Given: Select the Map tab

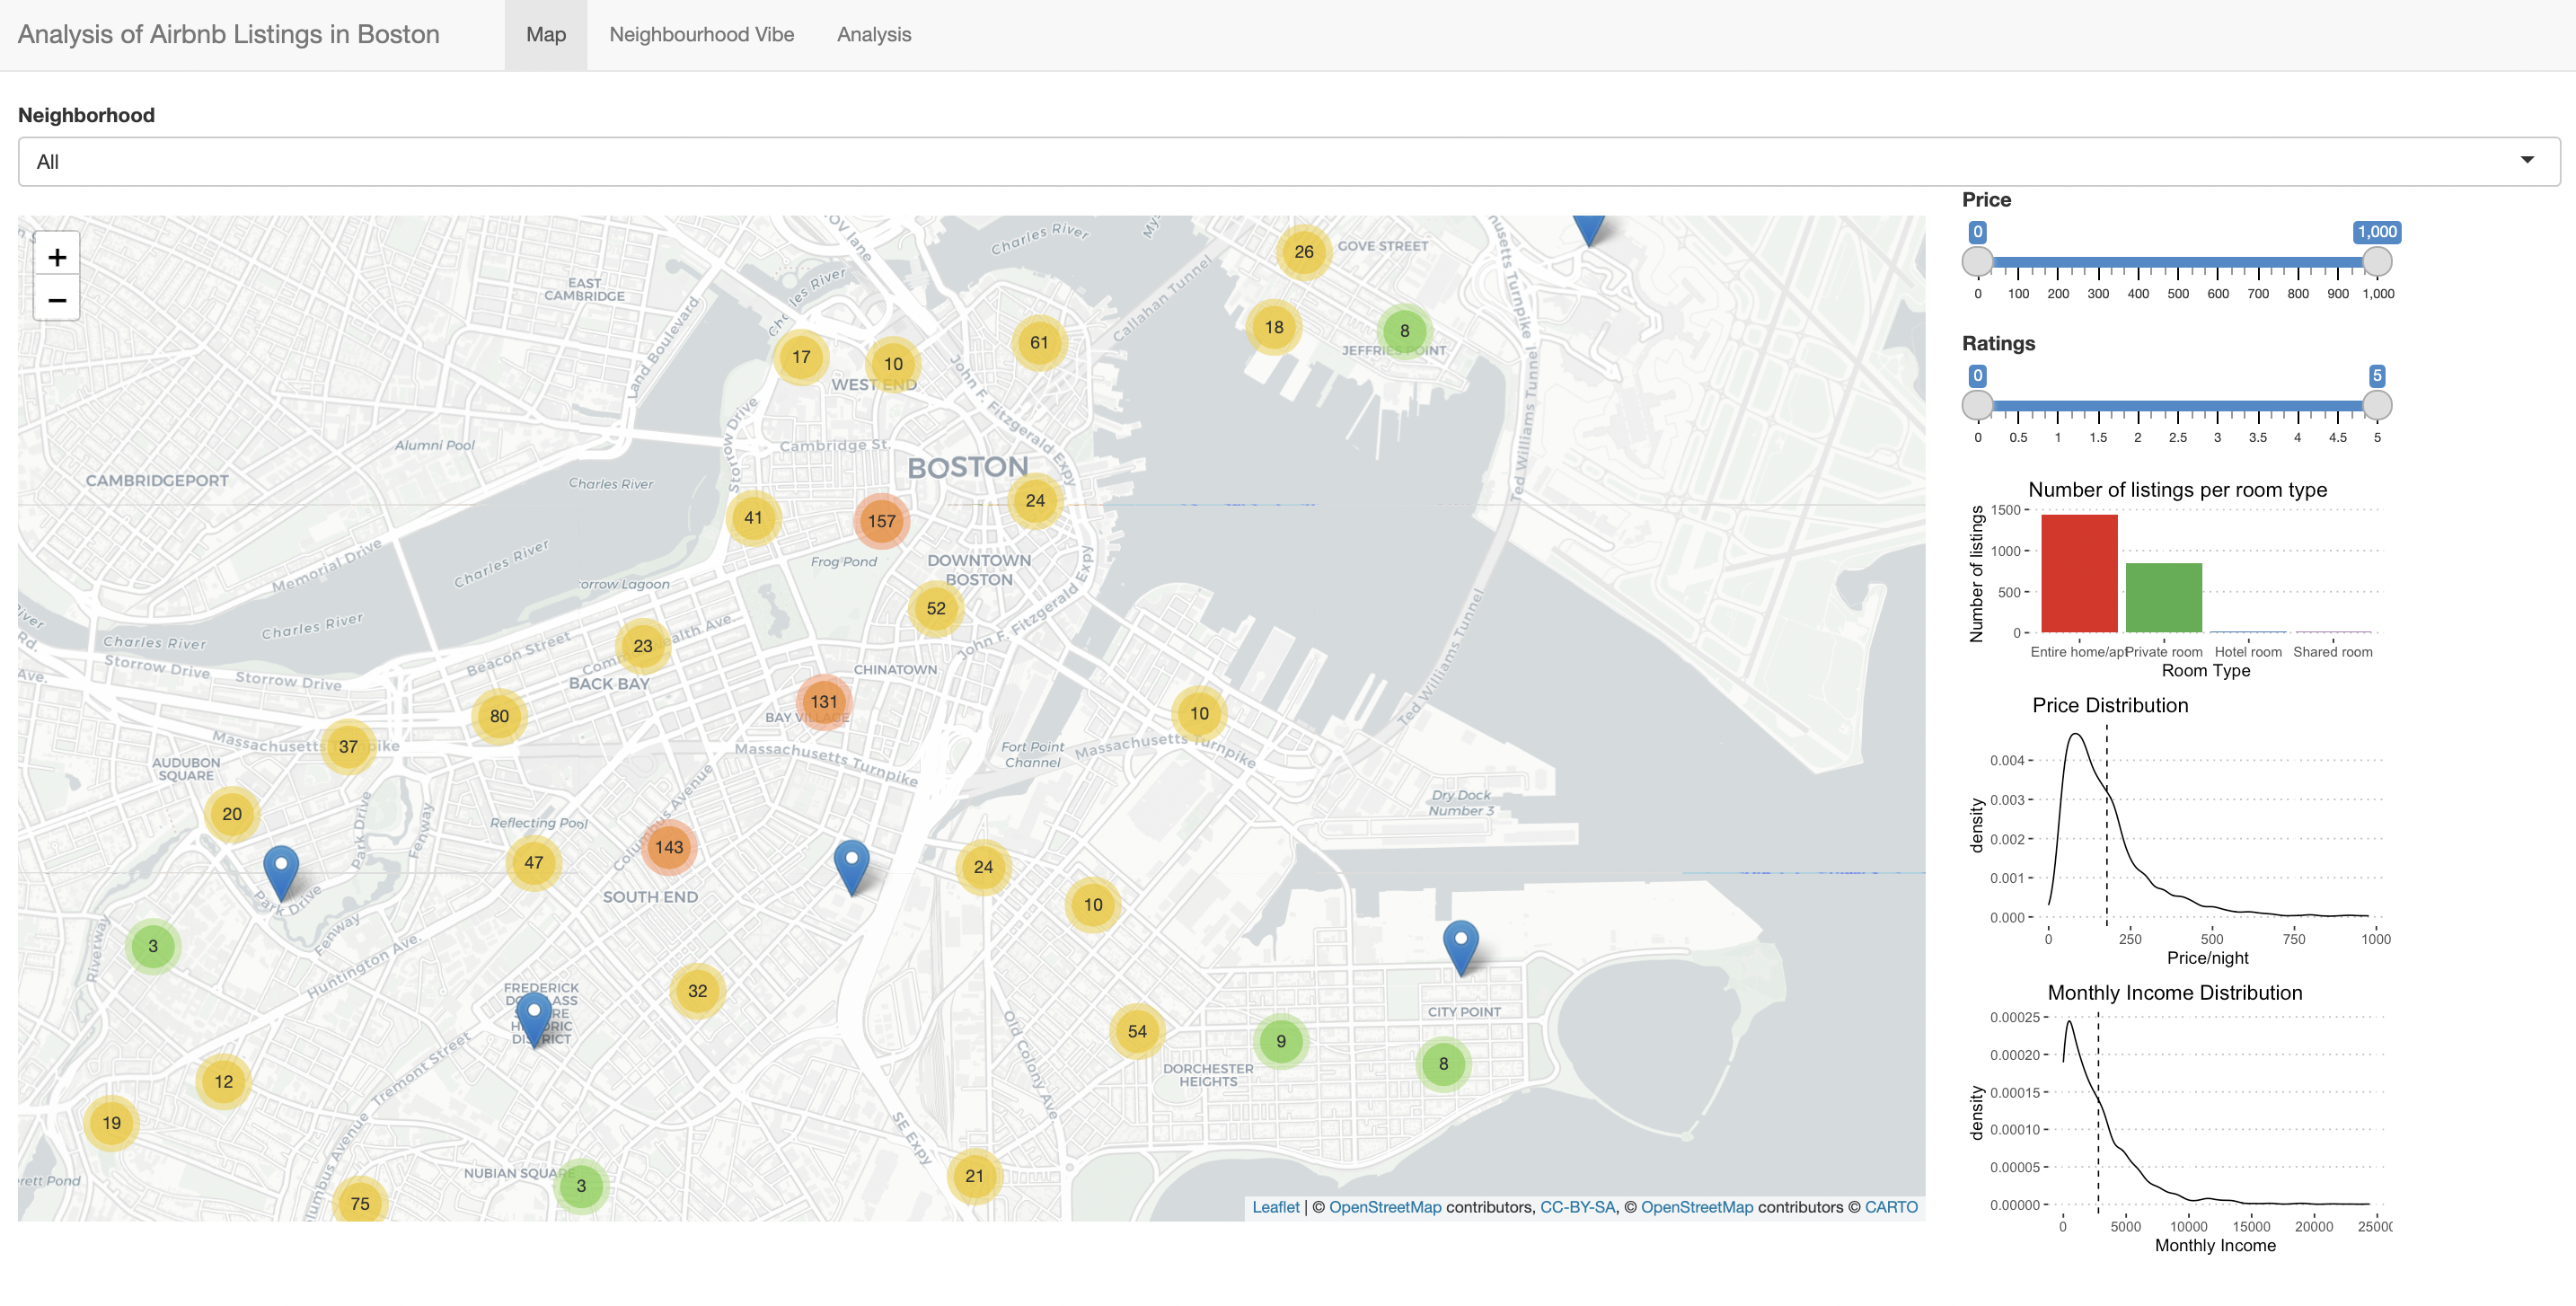Looking at the screenshot, I should click(545, 35).
